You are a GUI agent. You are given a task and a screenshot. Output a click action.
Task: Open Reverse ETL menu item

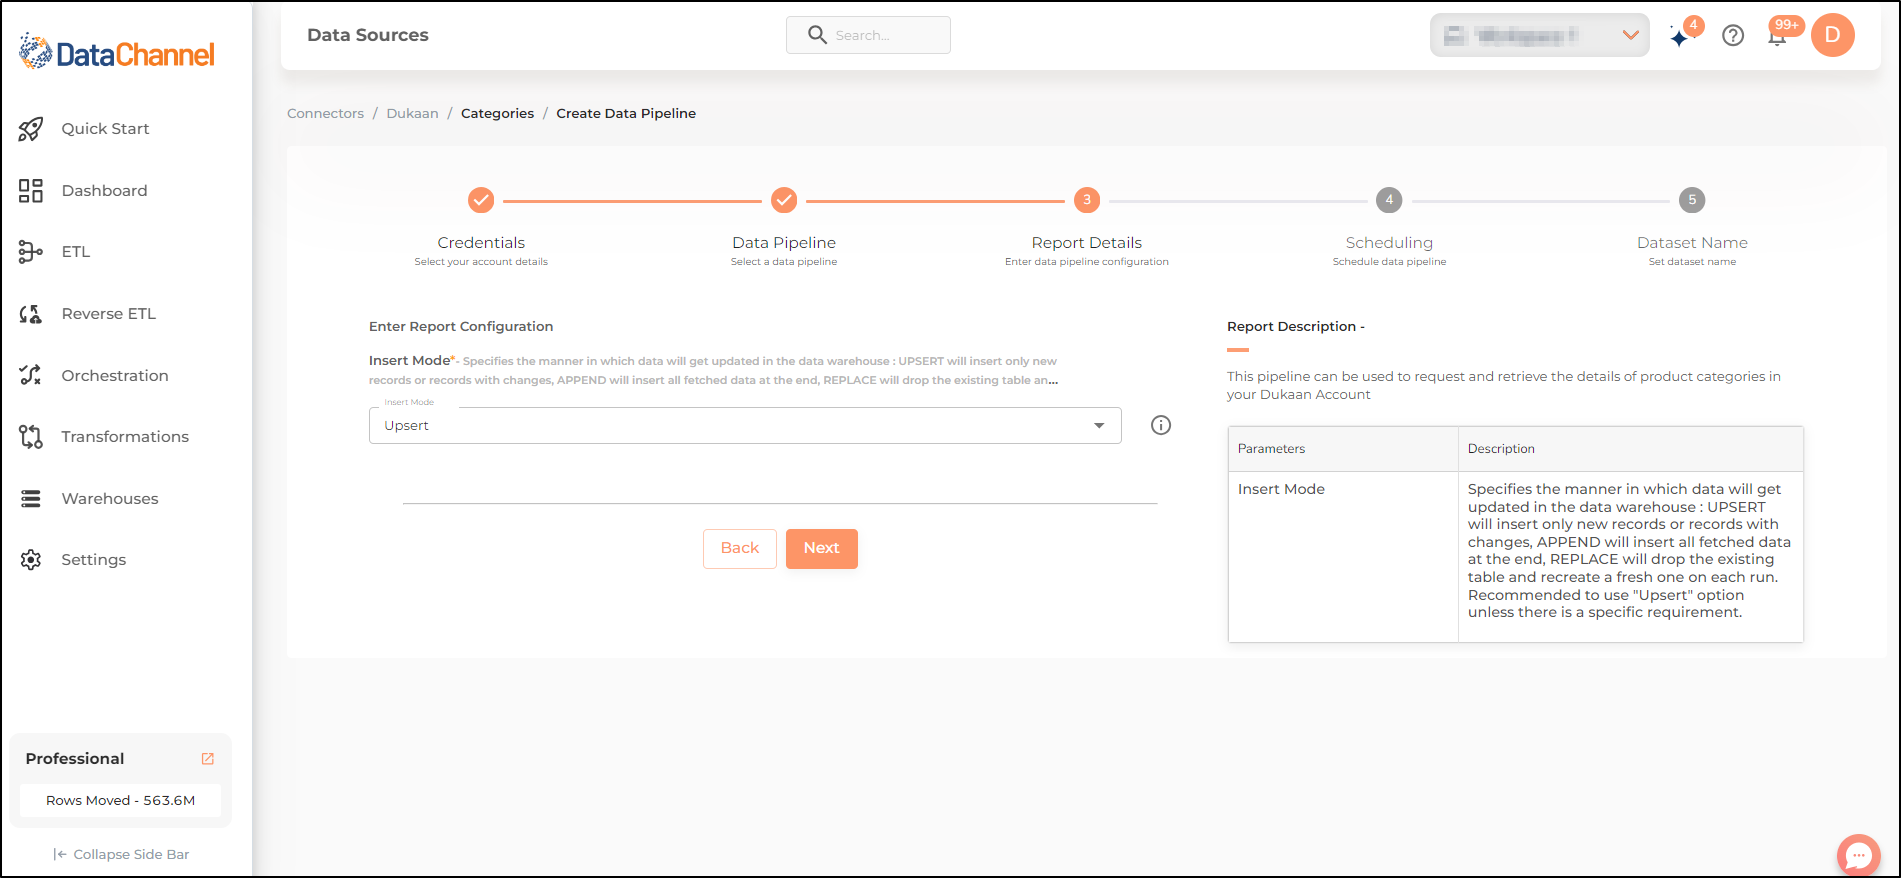click(x=109, y=314)
